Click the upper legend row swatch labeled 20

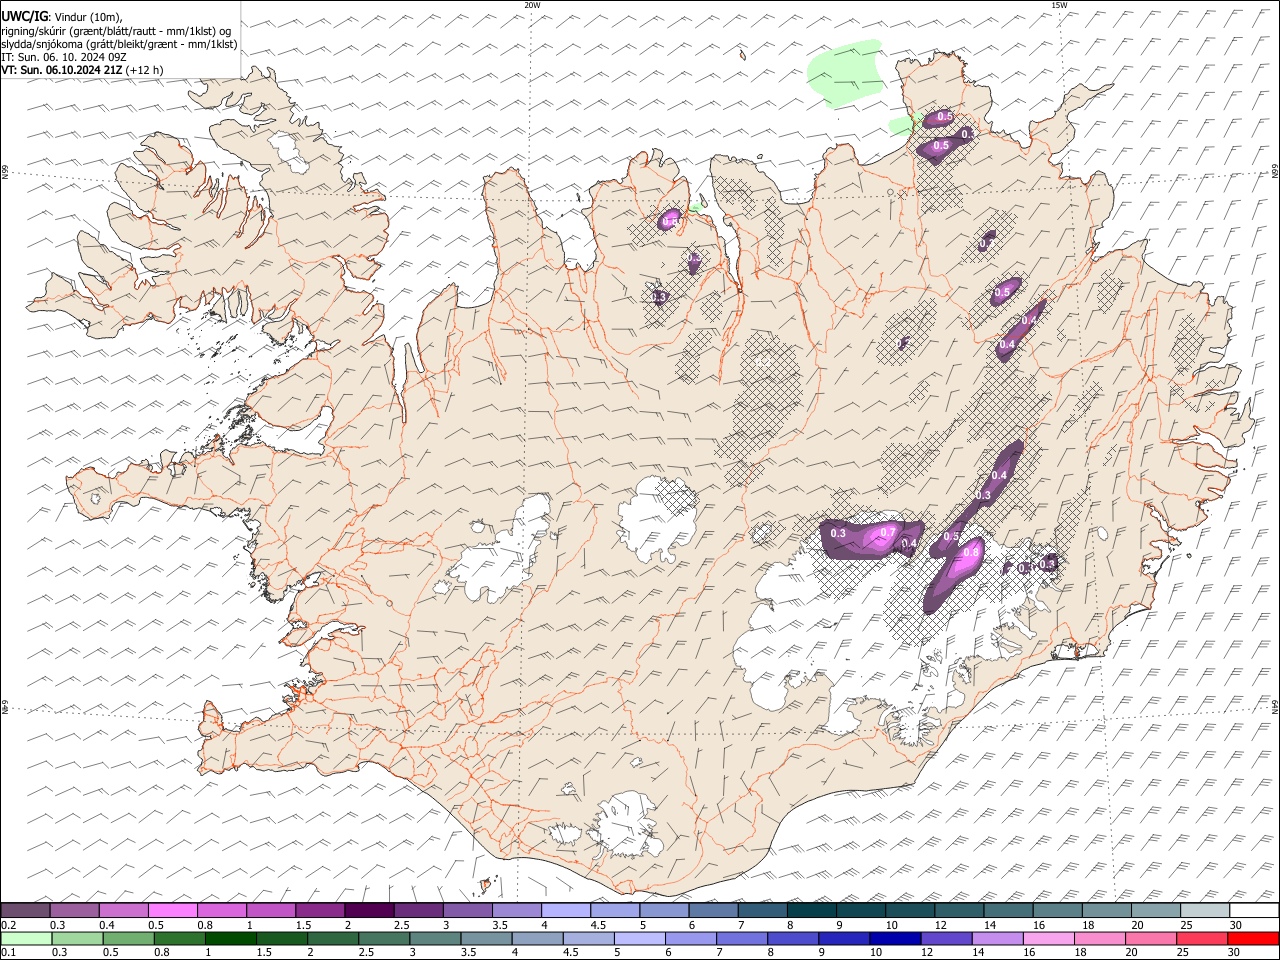point(1155,911)
